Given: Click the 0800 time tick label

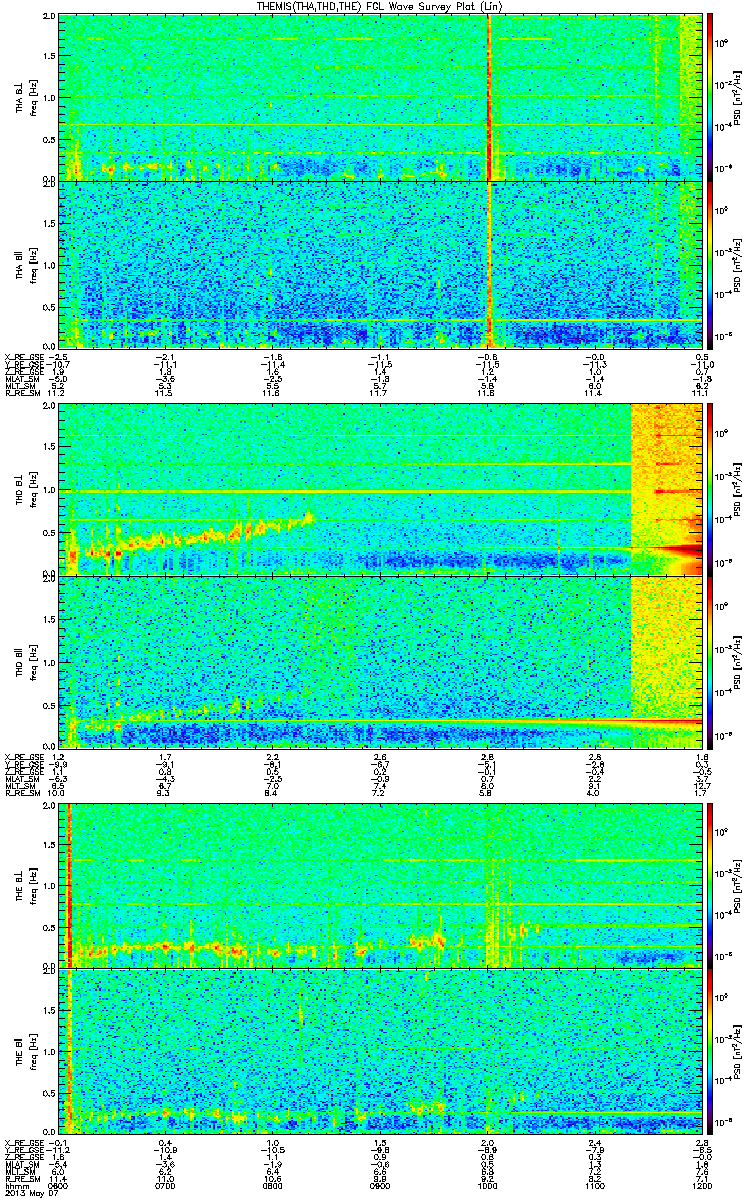Looking at the screenshot, I should point(273,1186).
